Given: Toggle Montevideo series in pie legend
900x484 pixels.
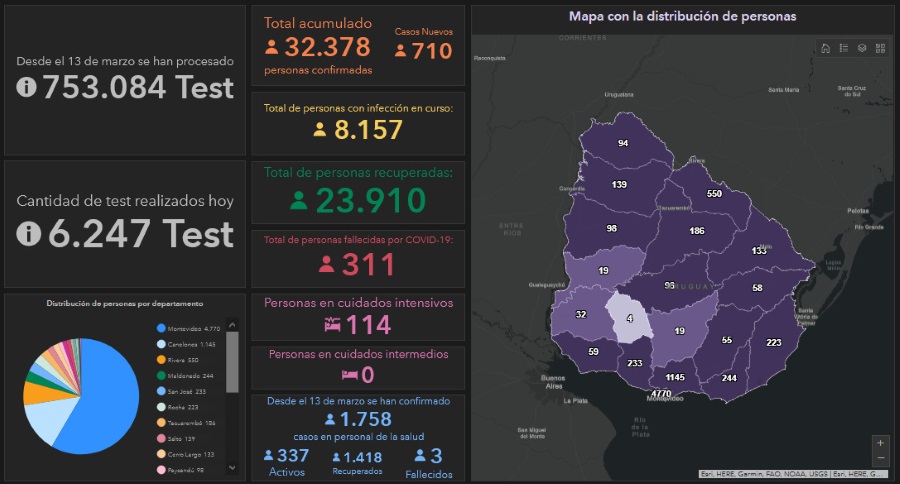Looking at the screenshot, I should point(190,329).
